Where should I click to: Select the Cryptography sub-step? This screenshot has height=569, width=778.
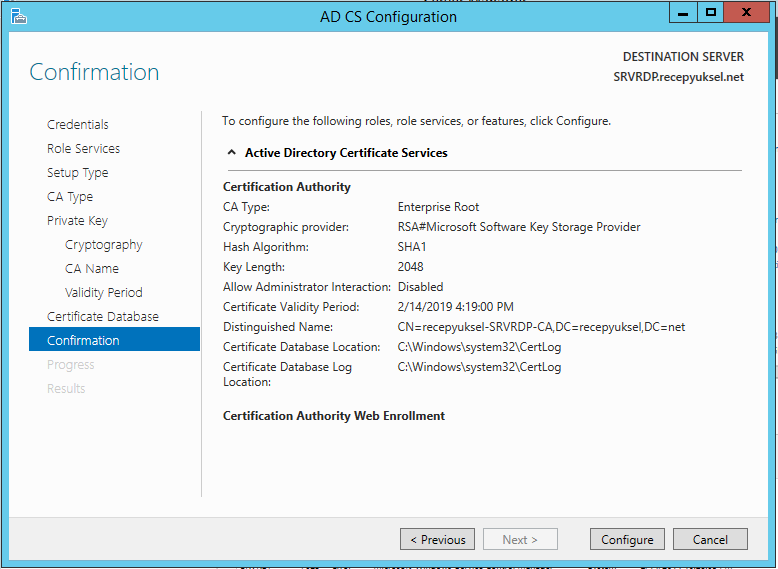click(x=104, y=245)
